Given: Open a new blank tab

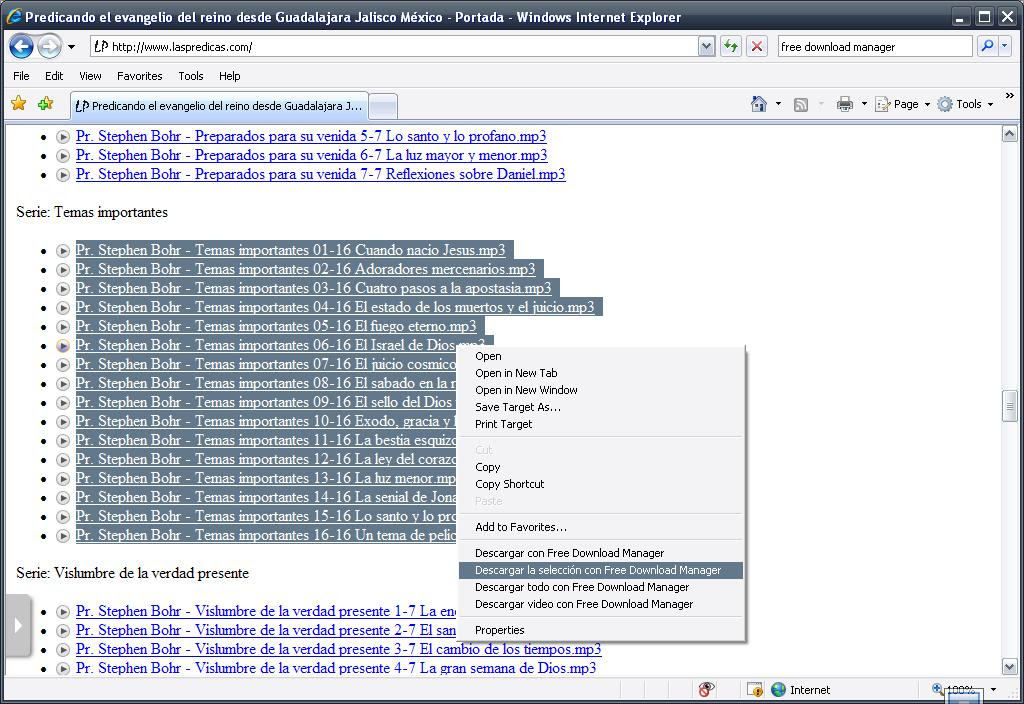Looking at the screenshot, I should click(x=383, y=106).
